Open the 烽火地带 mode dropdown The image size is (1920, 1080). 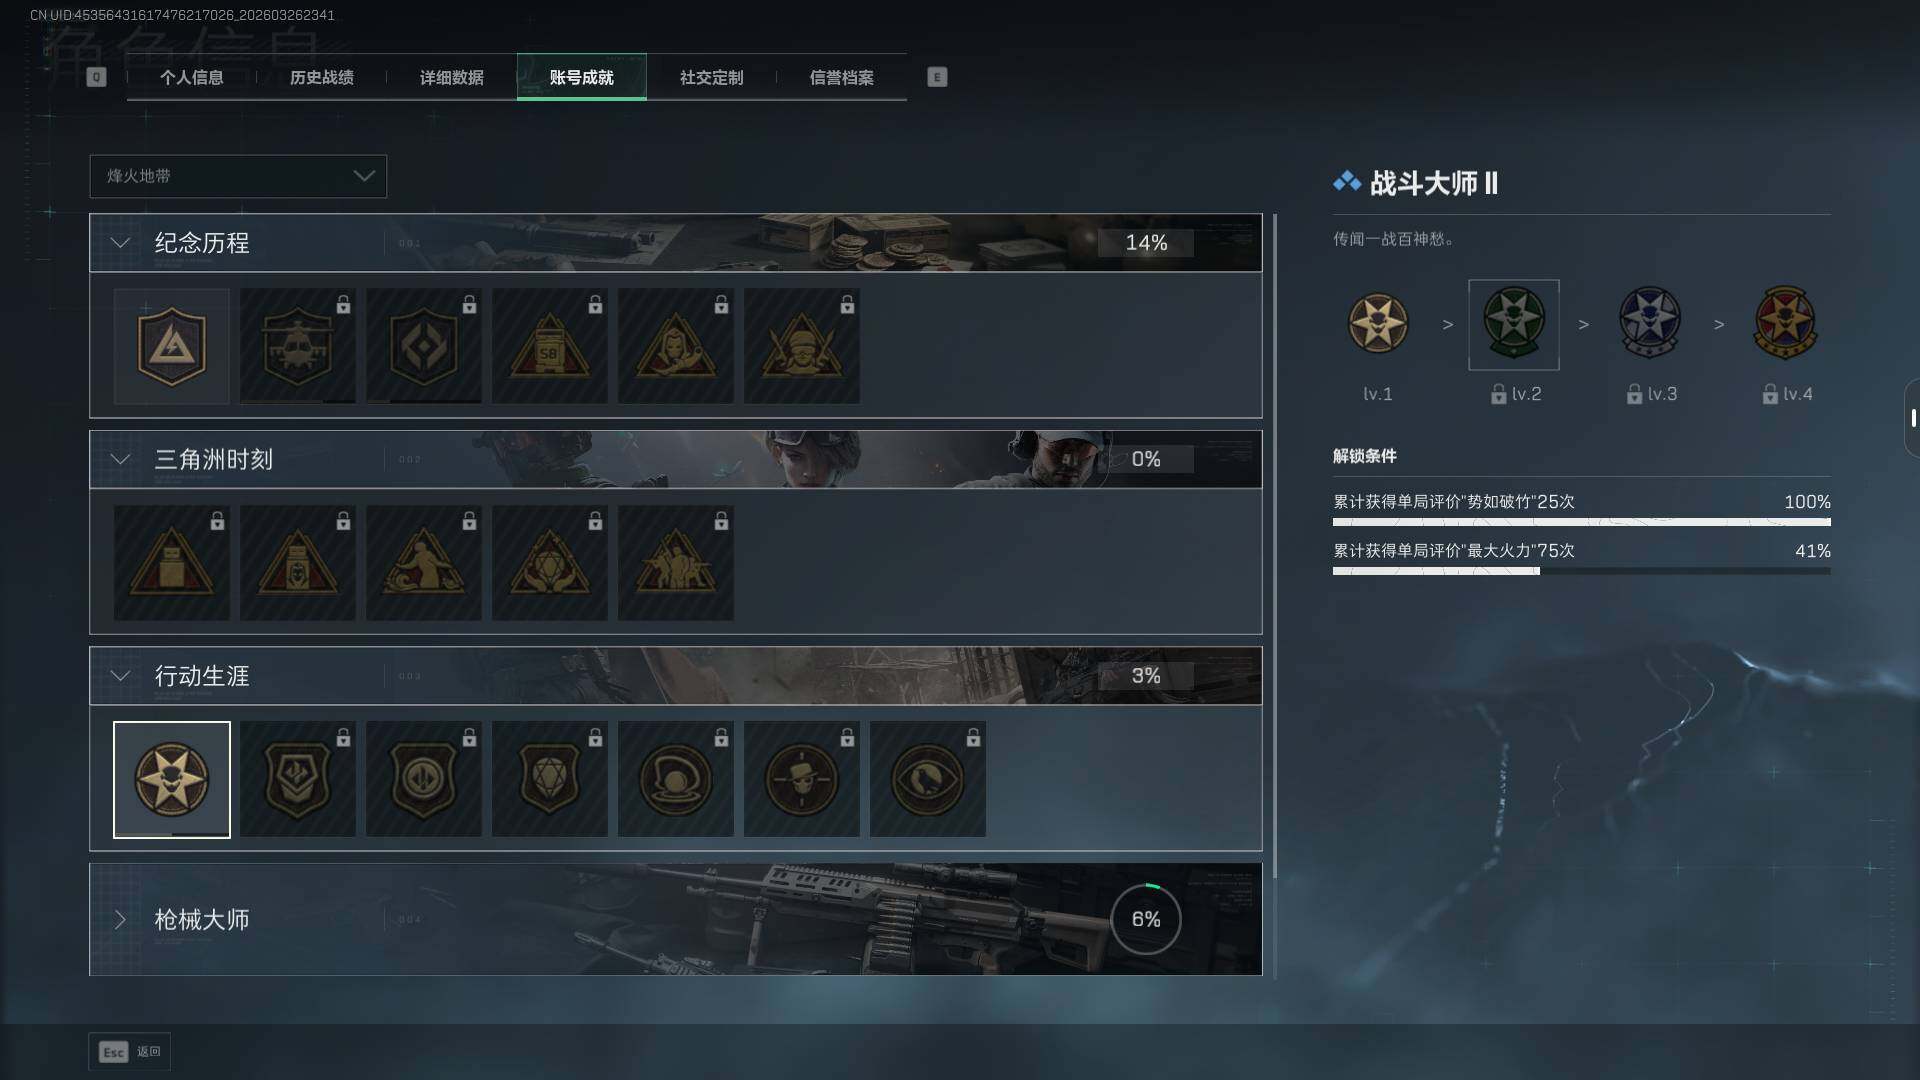(238, 176)
